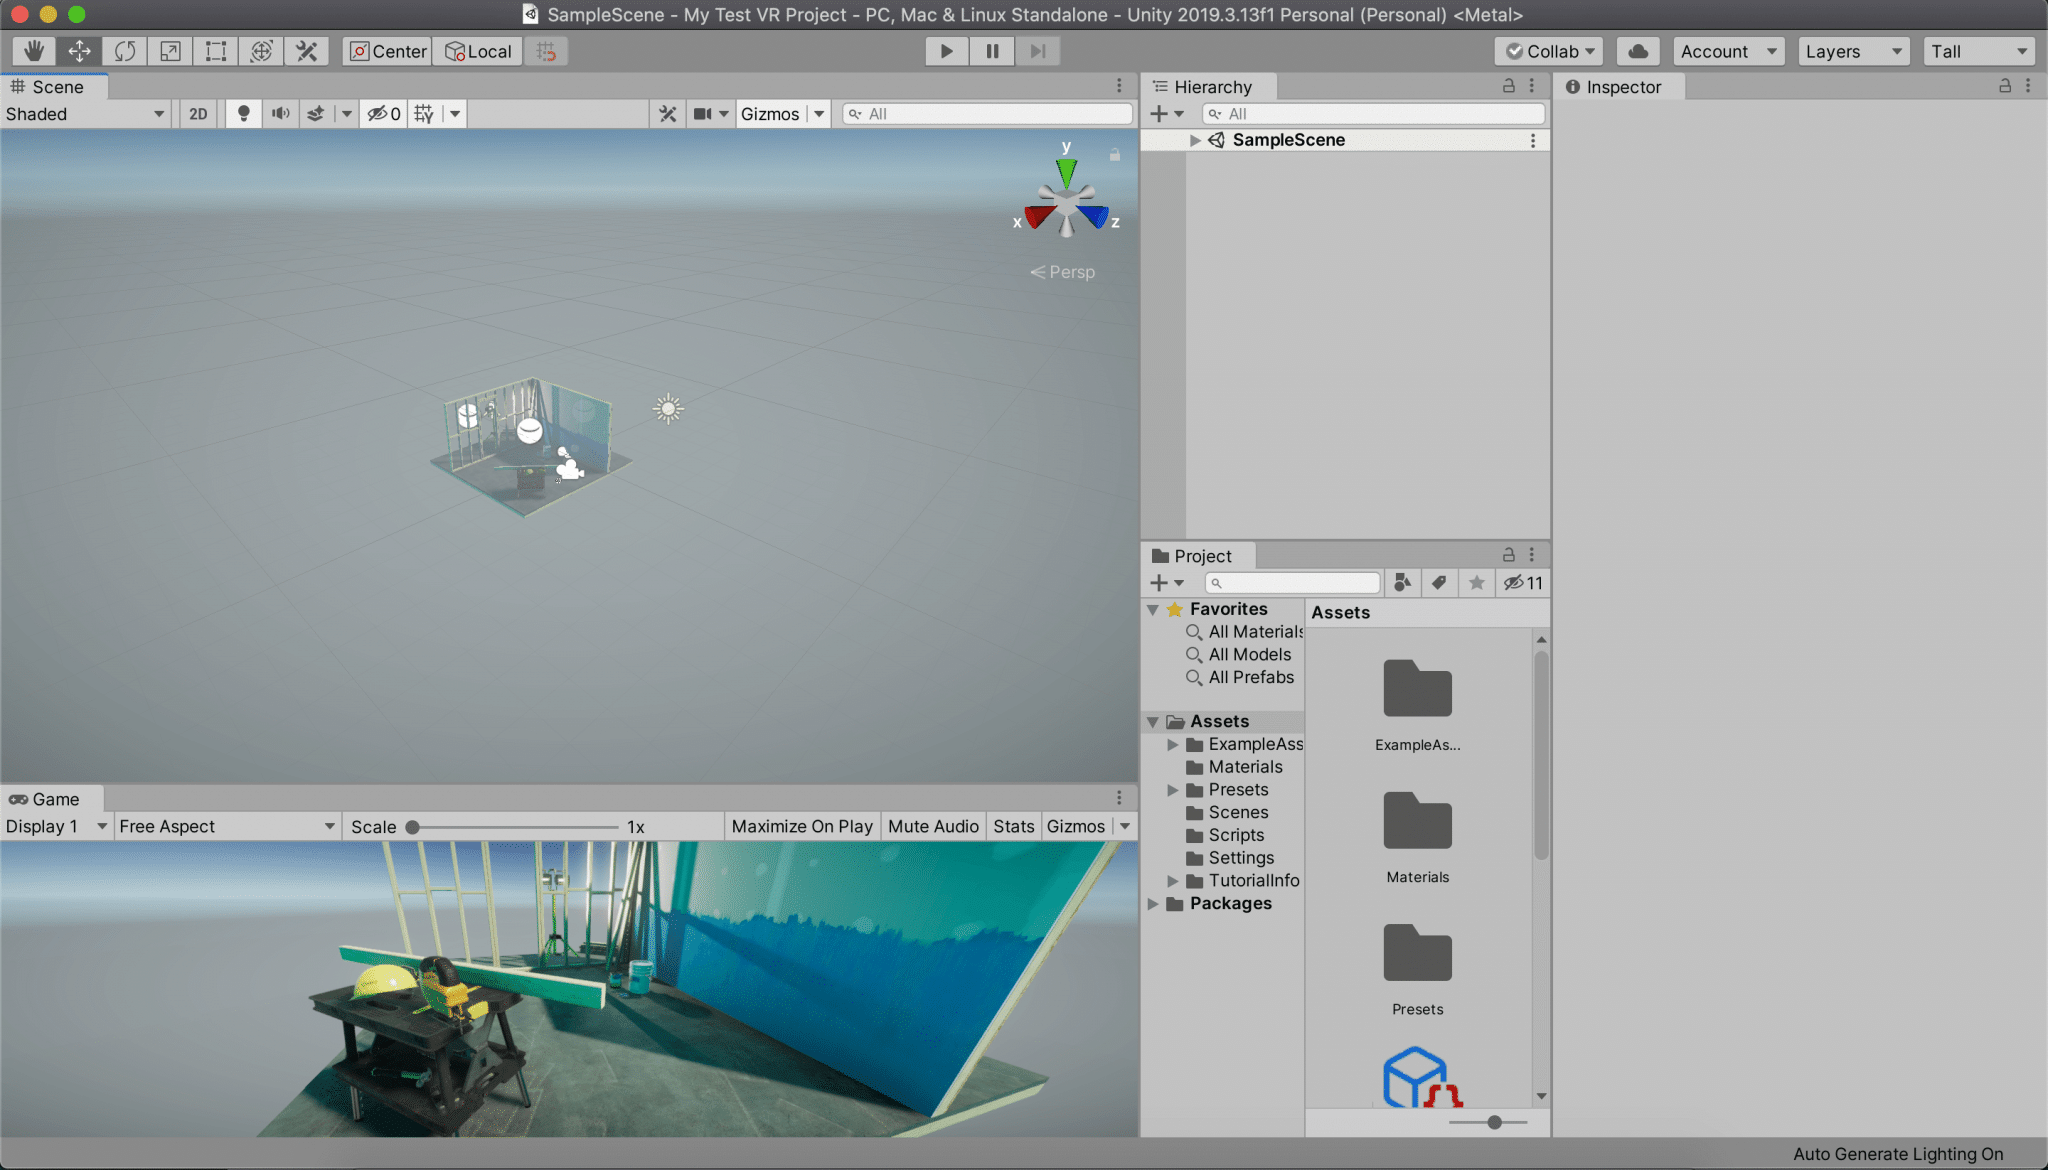Viewport: 2048px width, 1170px height.
Task: Toggle 2D view mode in Scene
Action: click(198, 114)
